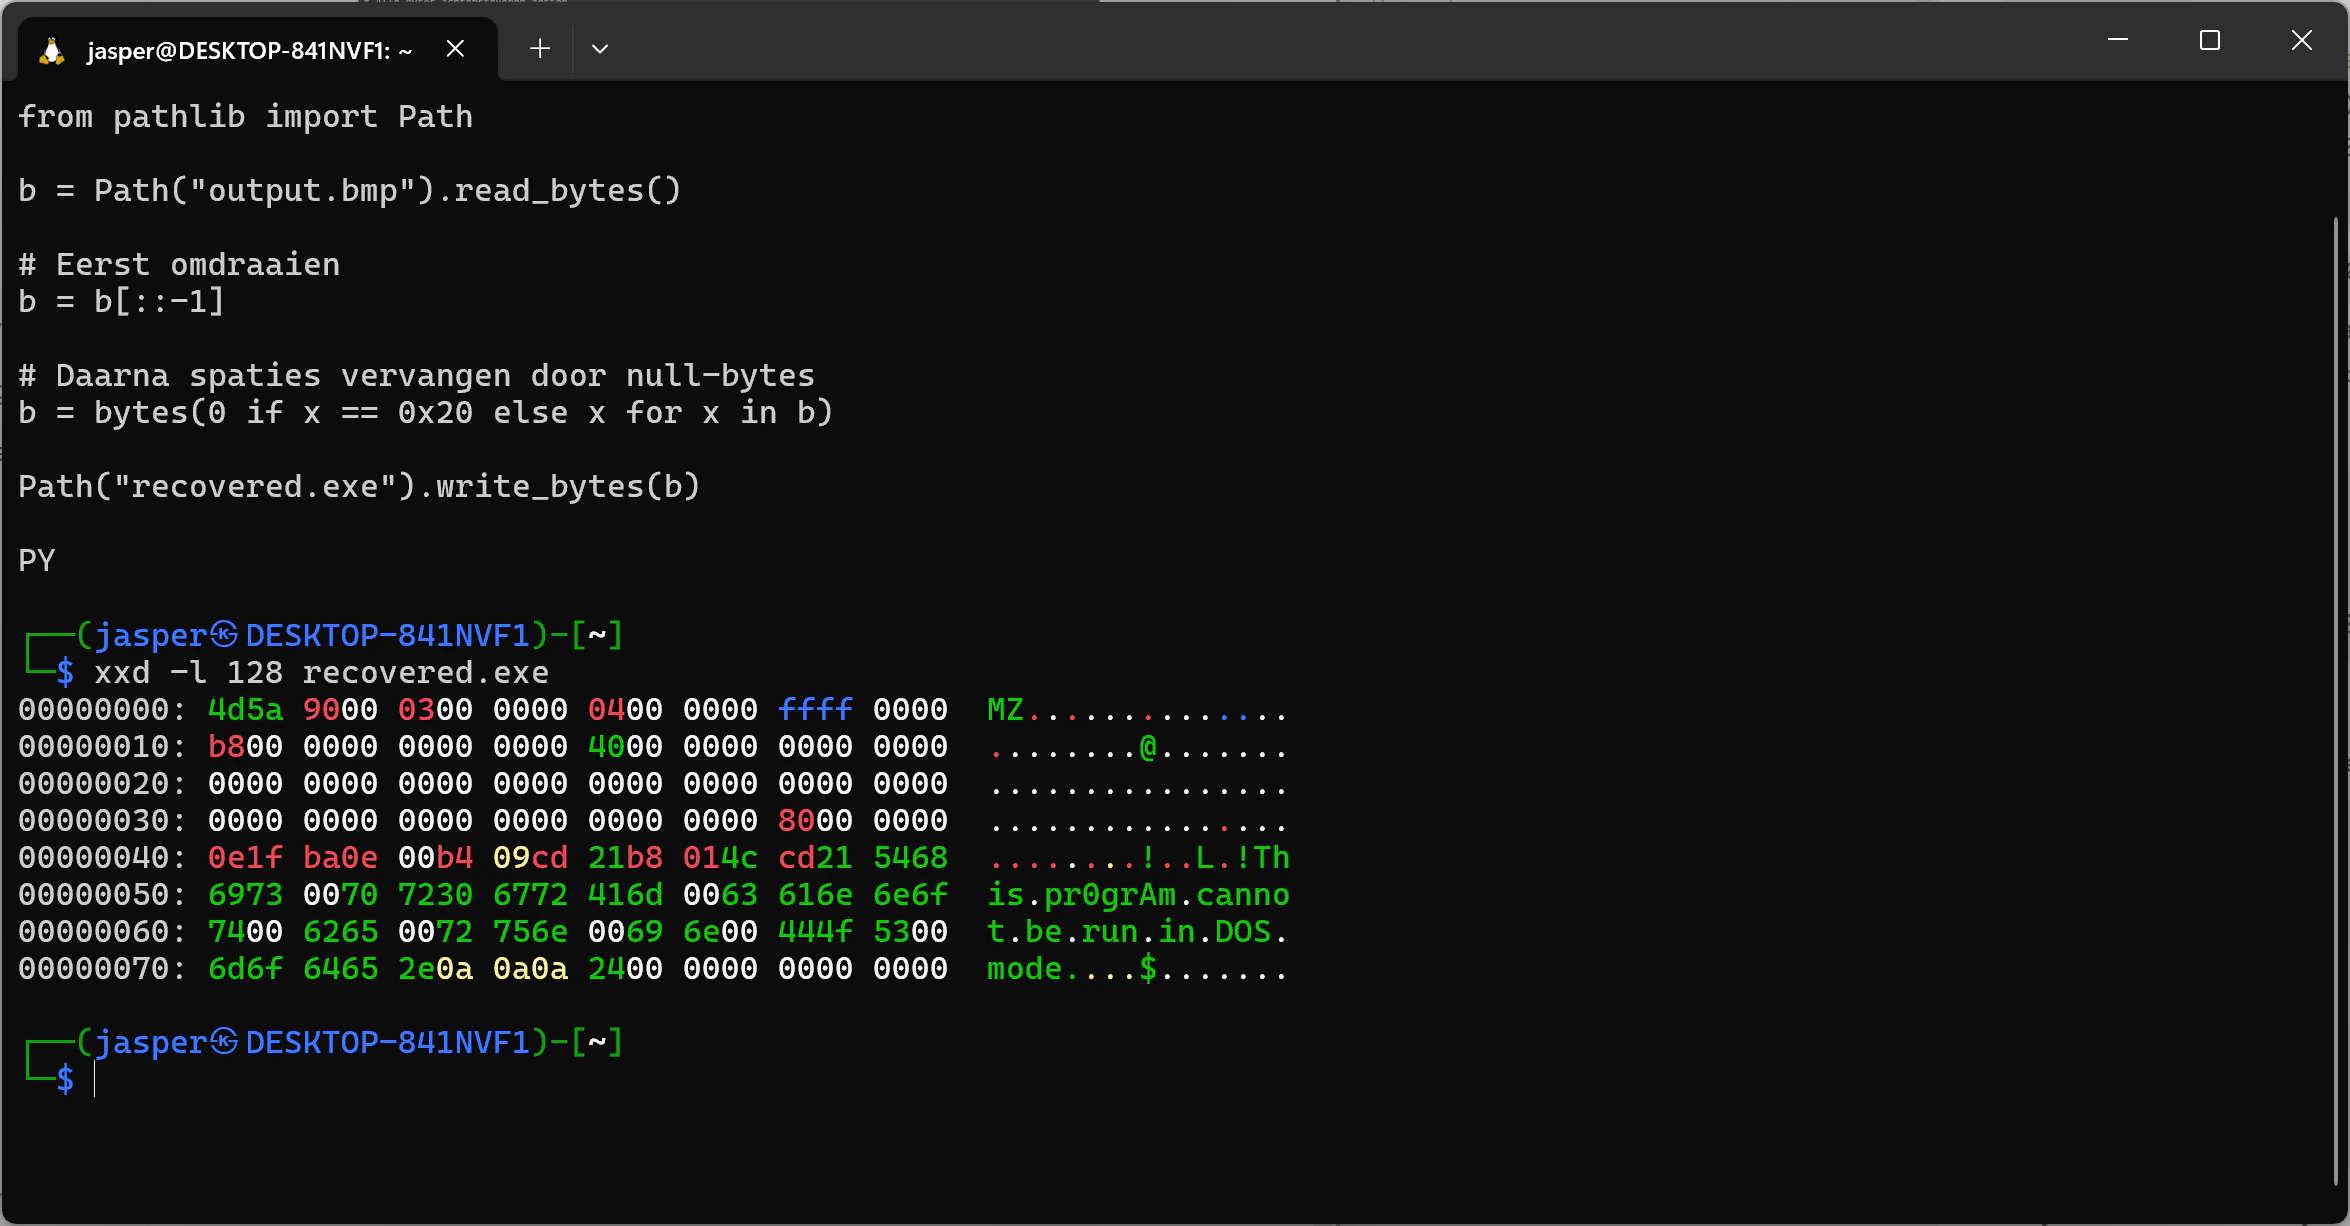Click the 'recovered.exe' write_bytes line
The width and height of the screenshot is (2350, 1226).
point(359,487)
